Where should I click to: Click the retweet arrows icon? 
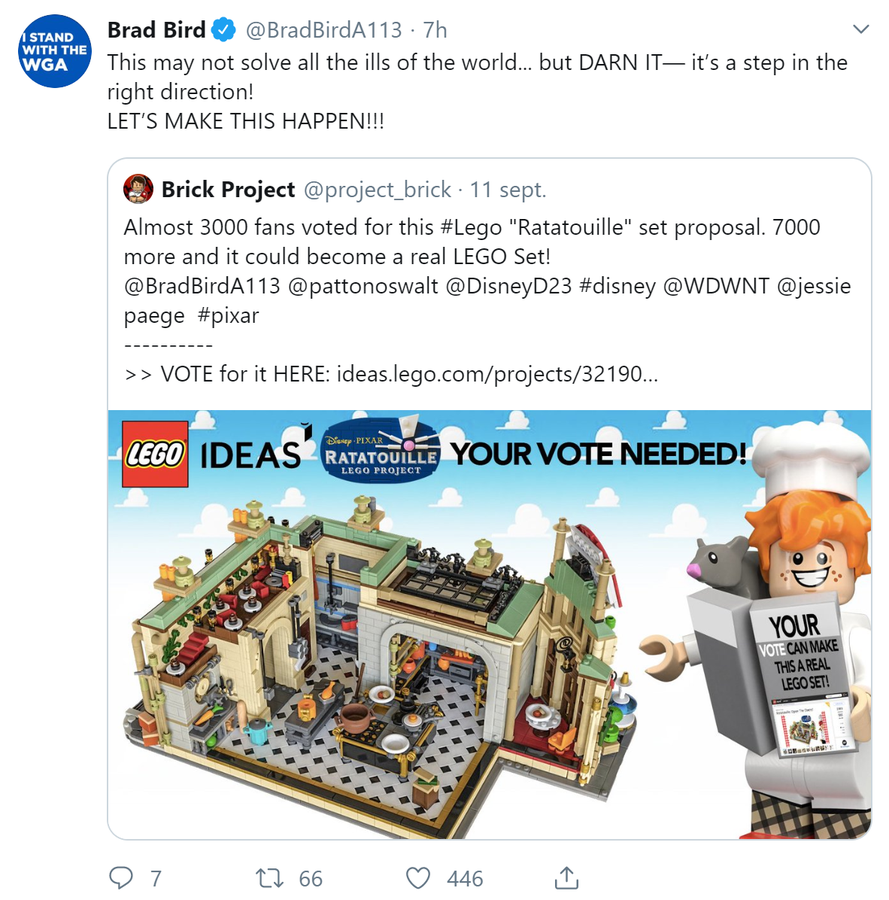269,878
